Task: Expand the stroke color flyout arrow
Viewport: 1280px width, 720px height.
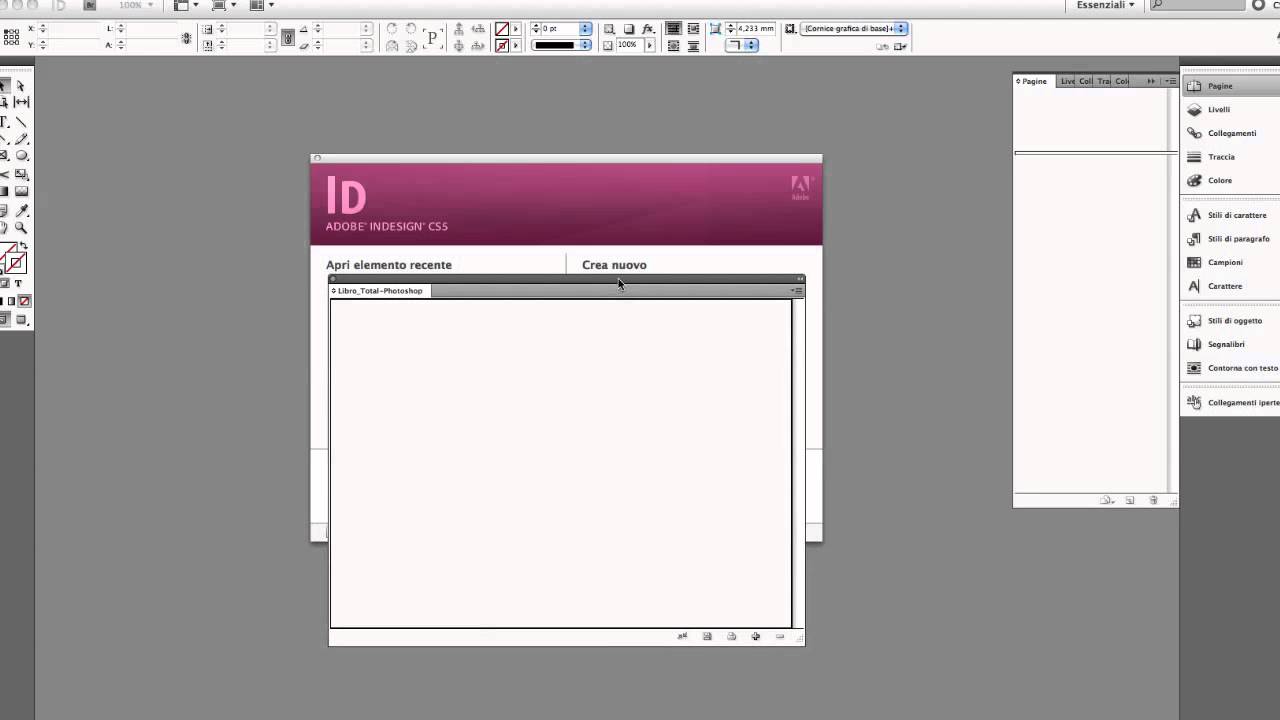Action: click(x=516, y=46)
